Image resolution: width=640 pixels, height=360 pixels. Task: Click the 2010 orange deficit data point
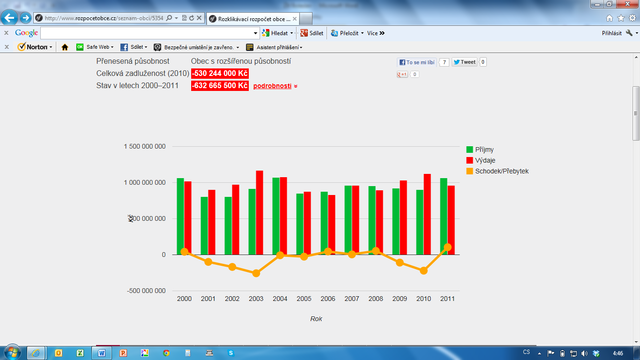pos(424,270)
